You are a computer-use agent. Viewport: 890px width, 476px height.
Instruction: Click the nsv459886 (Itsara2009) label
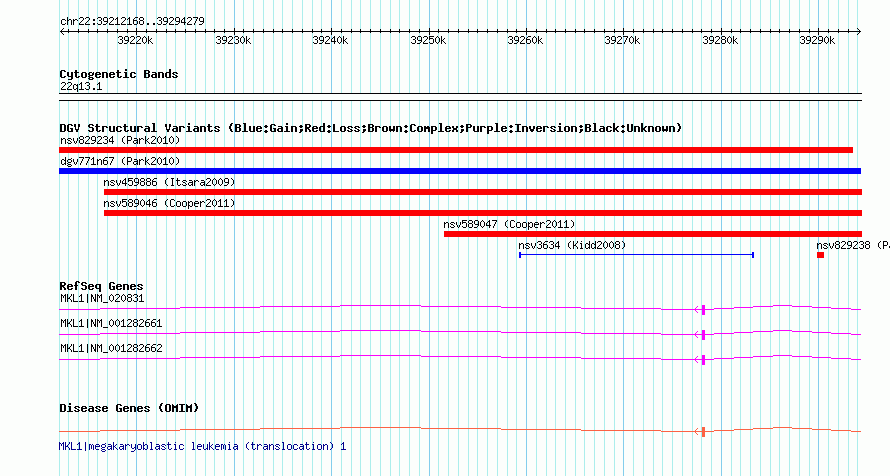(169, 182)
